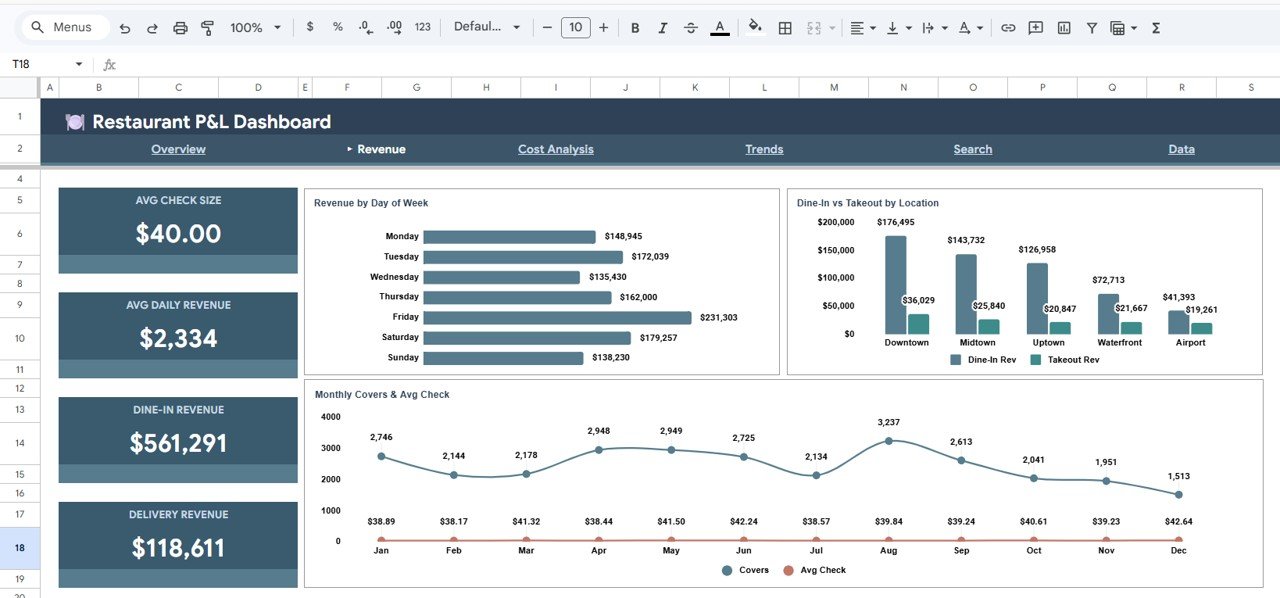Toggle italic formatting
This screenshot has height=598, width=1280.
click(662, 27)
